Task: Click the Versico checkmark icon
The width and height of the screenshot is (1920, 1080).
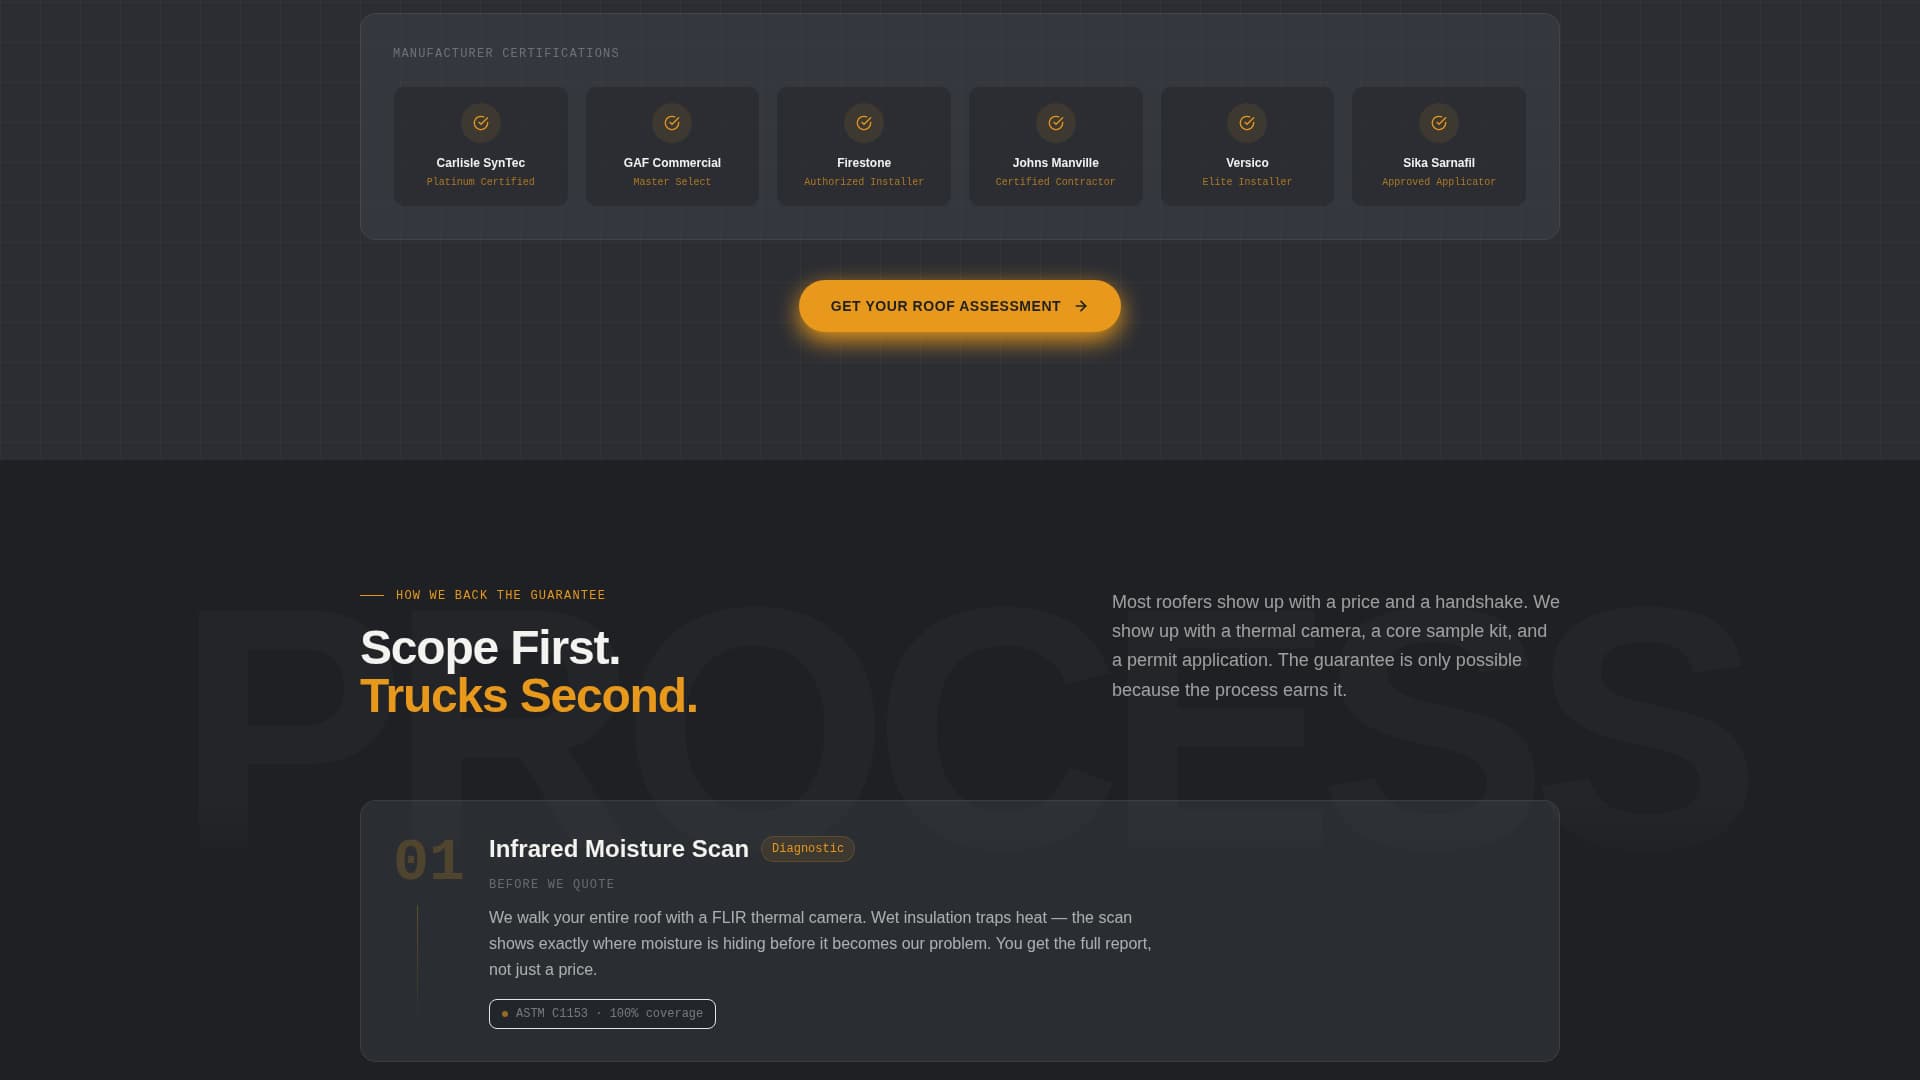Action: pyautogui.click(x=1247, y=123)
